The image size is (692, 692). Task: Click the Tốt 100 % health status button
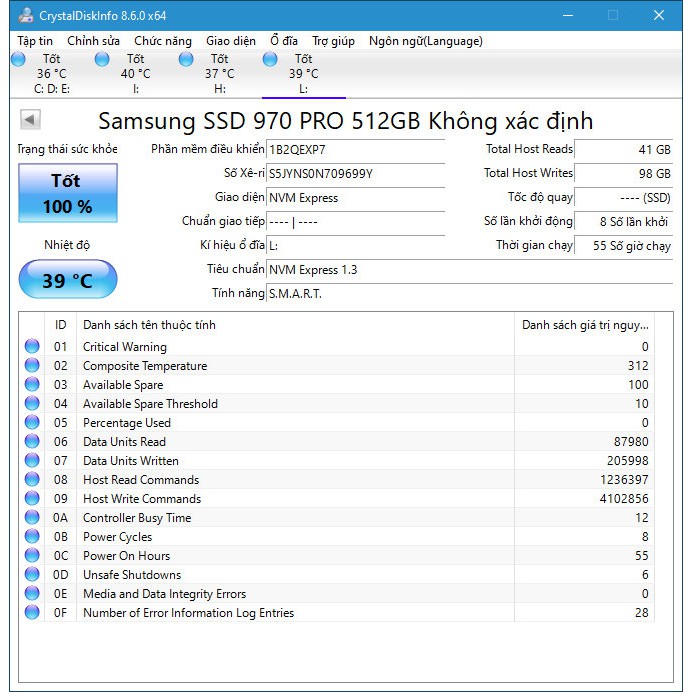point(68,193)
